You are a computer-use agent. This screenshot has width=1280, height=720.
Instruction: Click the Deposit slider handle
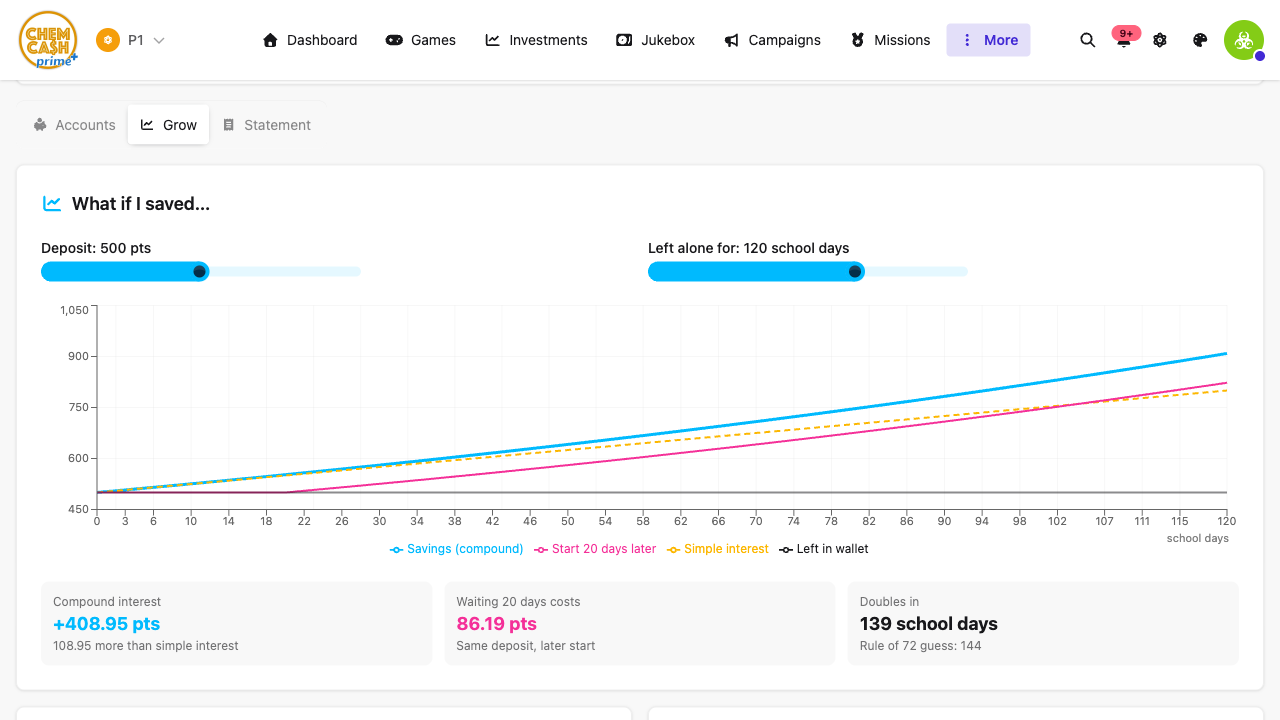click(x=199, y=272)
